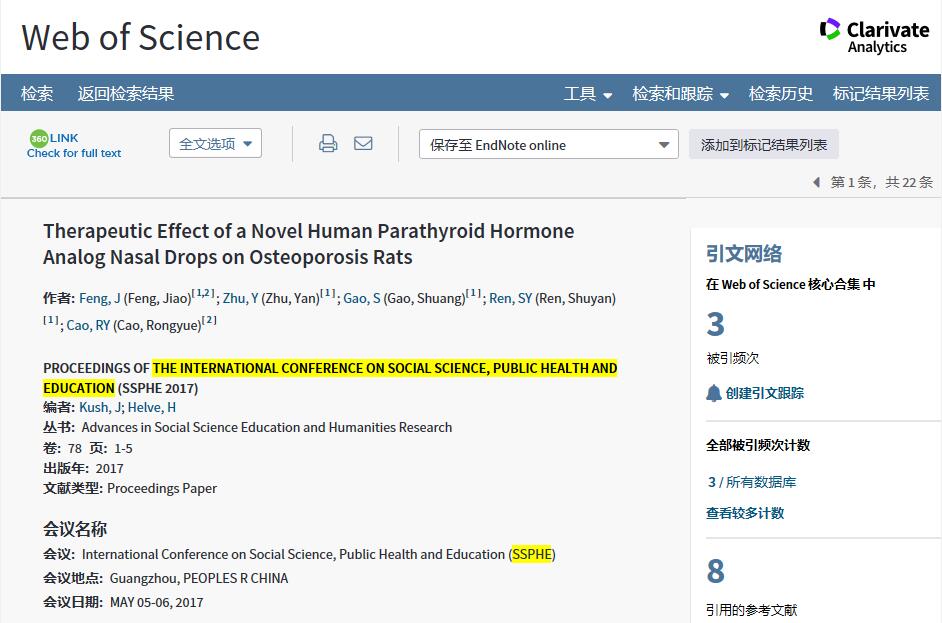Click the Check for full text link
942x623 pixels.
74,153
